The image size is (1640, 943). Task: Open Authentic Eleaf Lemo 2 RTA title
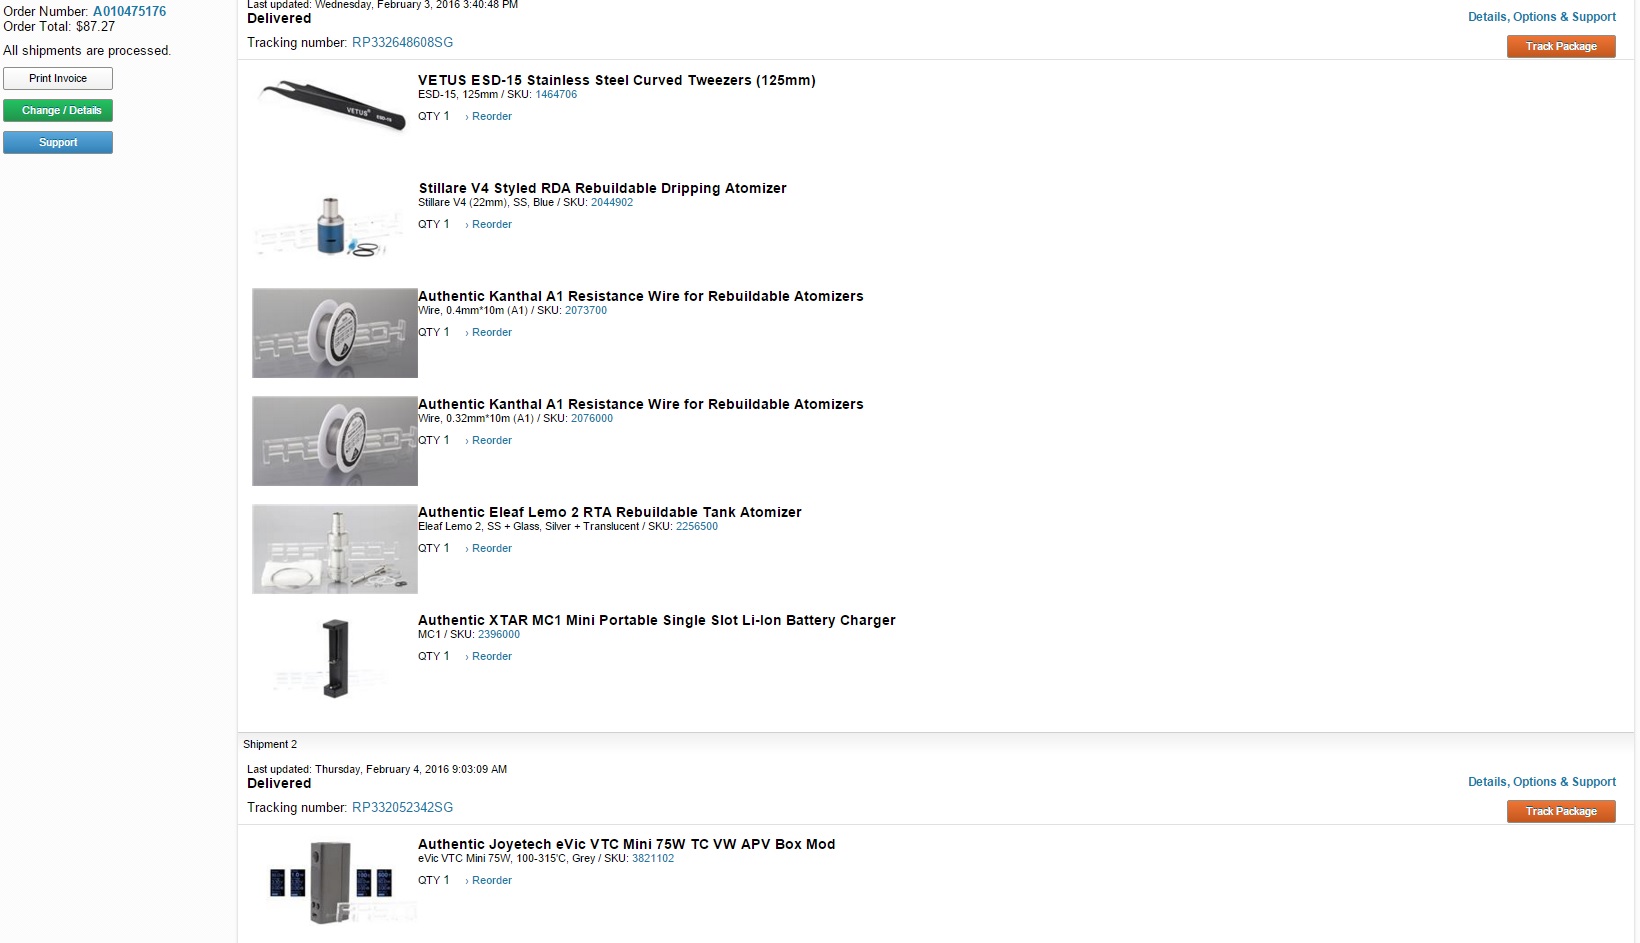point(609,512)
